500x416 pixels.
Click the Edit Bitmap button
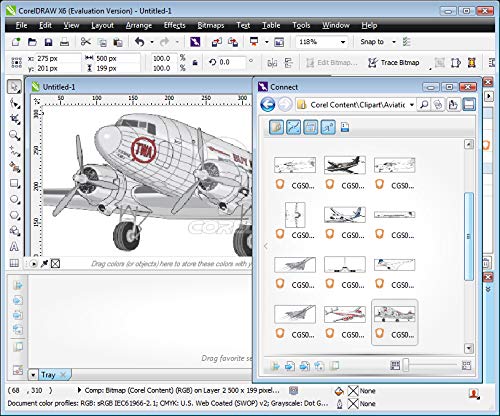pos(332,63)
